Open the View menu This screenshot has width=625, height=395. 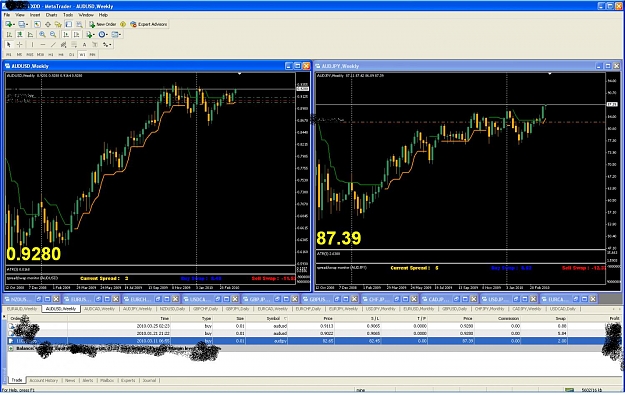tap(20, 15)
